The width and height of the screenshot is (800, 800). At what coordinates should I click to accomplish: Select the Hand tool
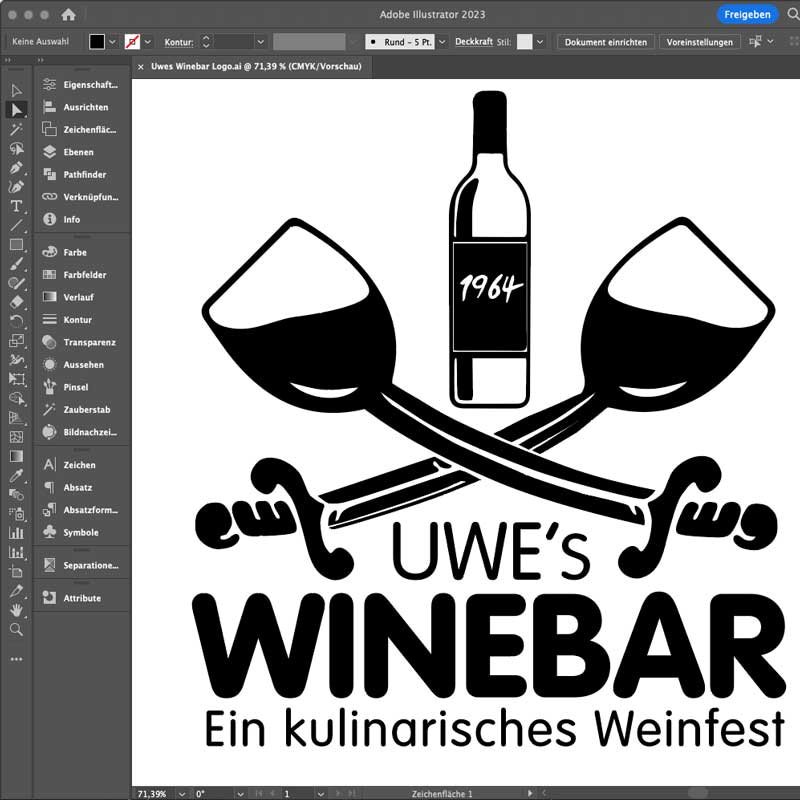[x=16, y=610]
